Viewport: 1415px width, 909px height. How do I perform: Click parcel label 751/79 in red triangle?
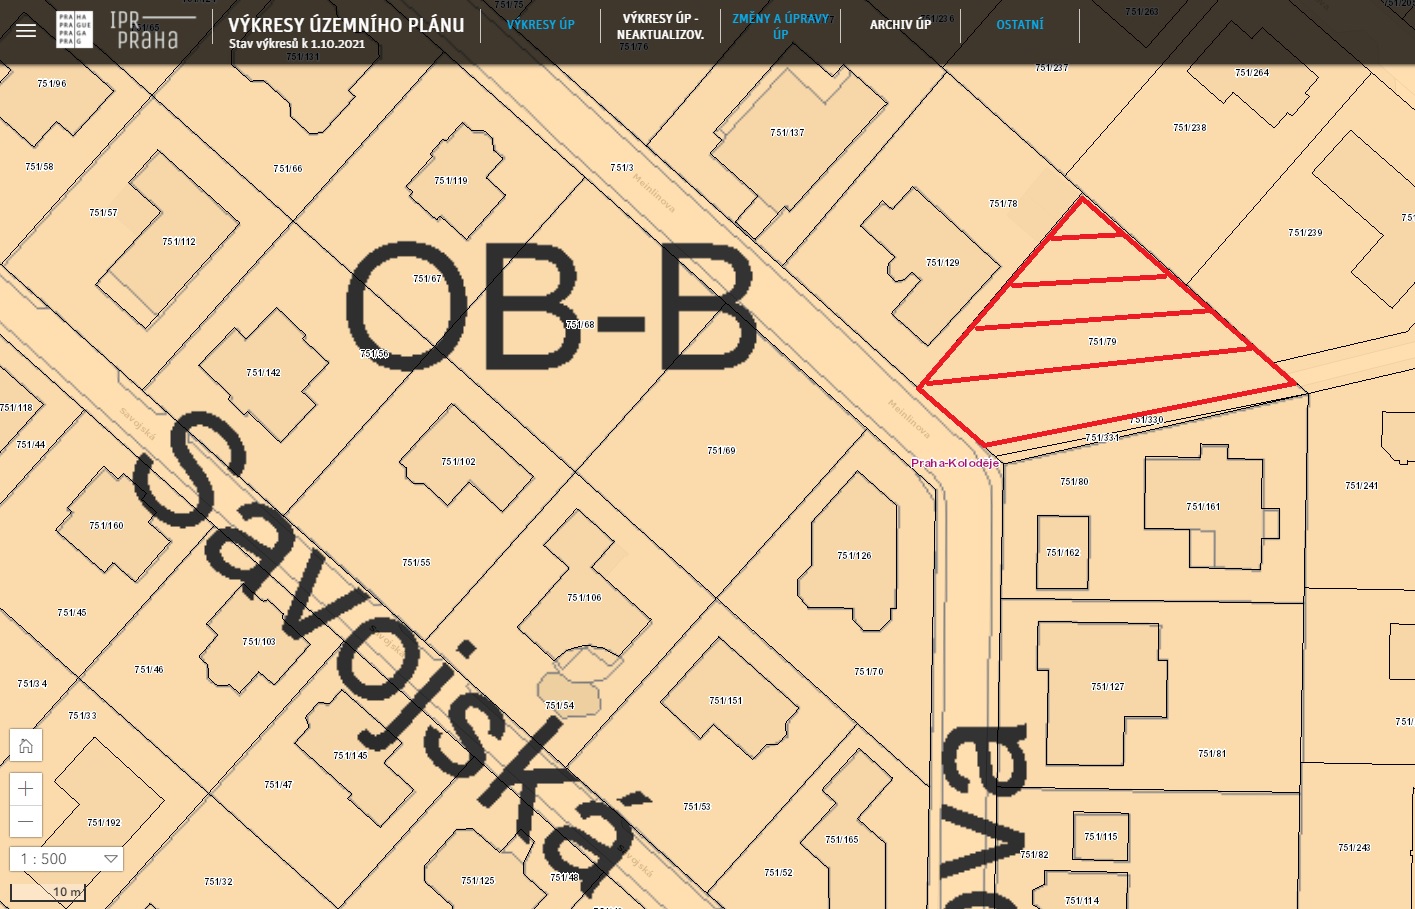point(1102,342)
